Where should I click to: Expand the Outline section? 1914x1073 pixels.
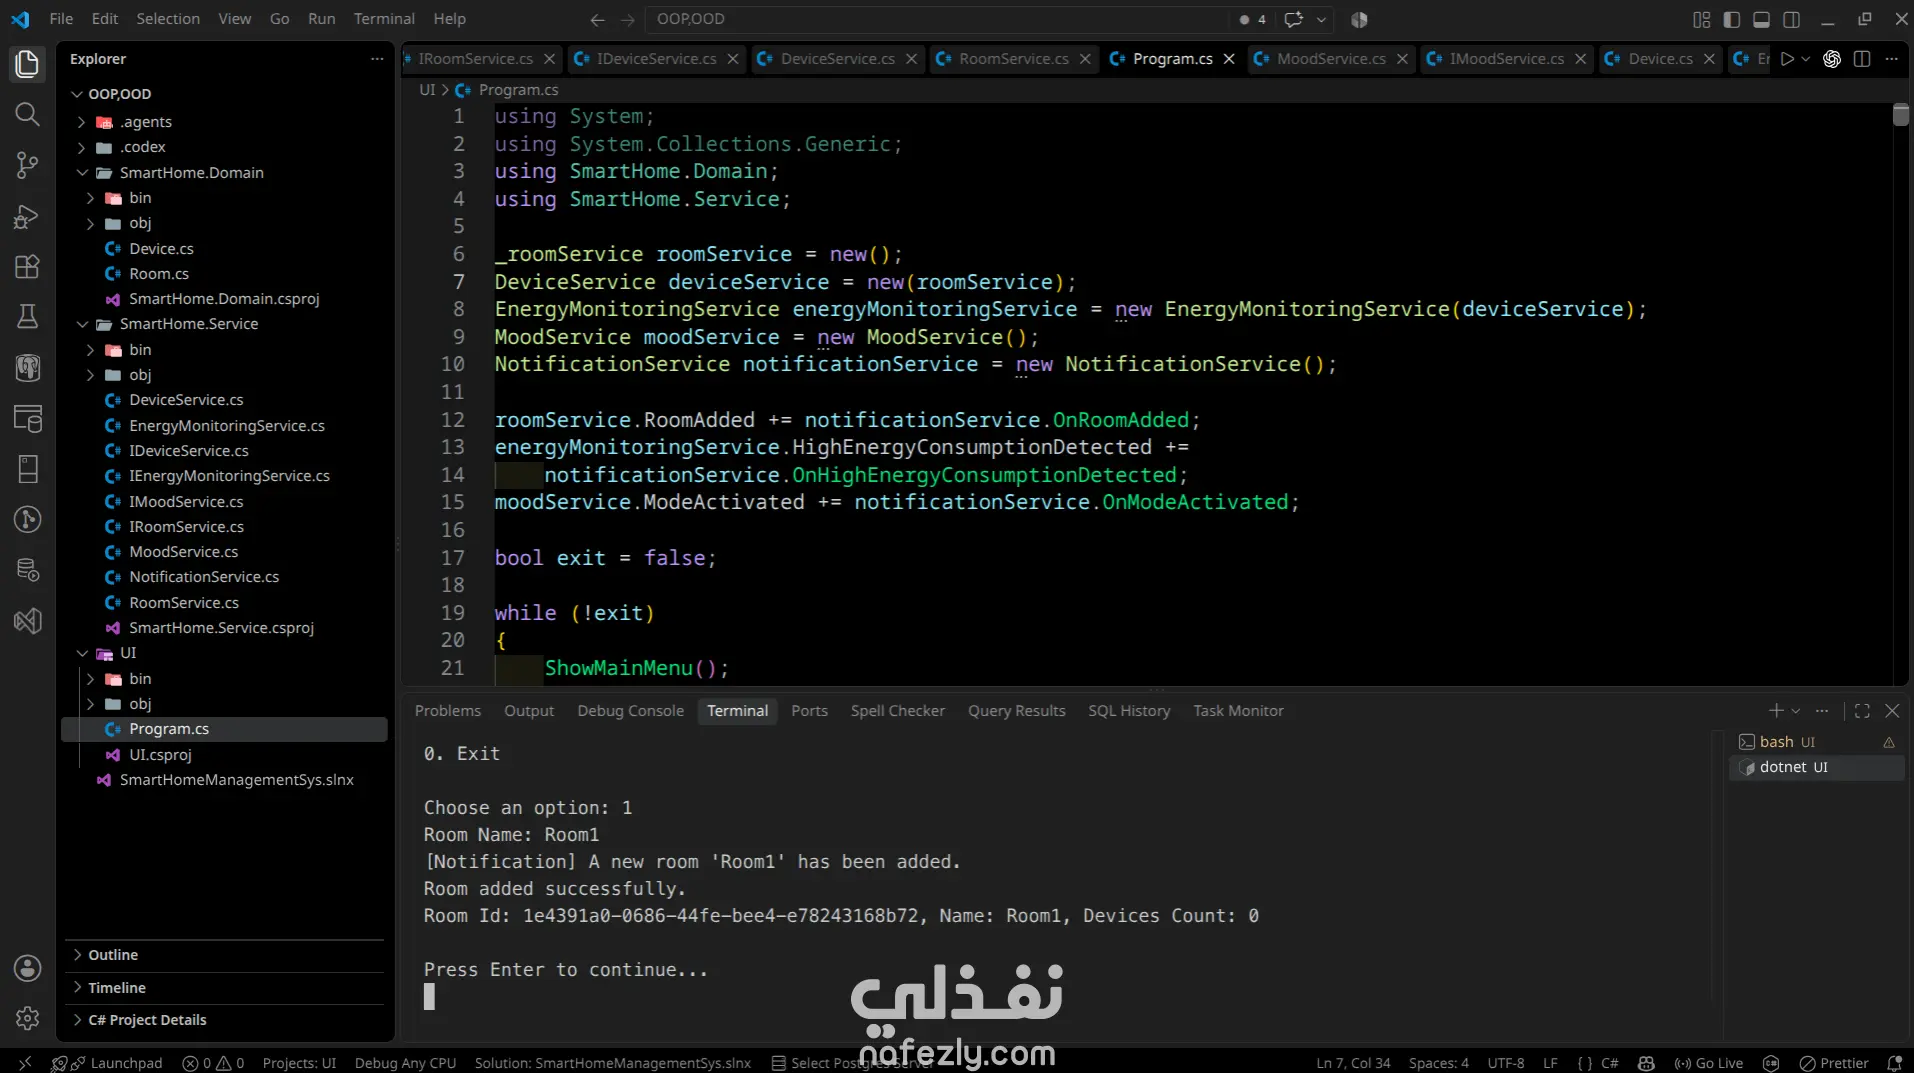112,955
